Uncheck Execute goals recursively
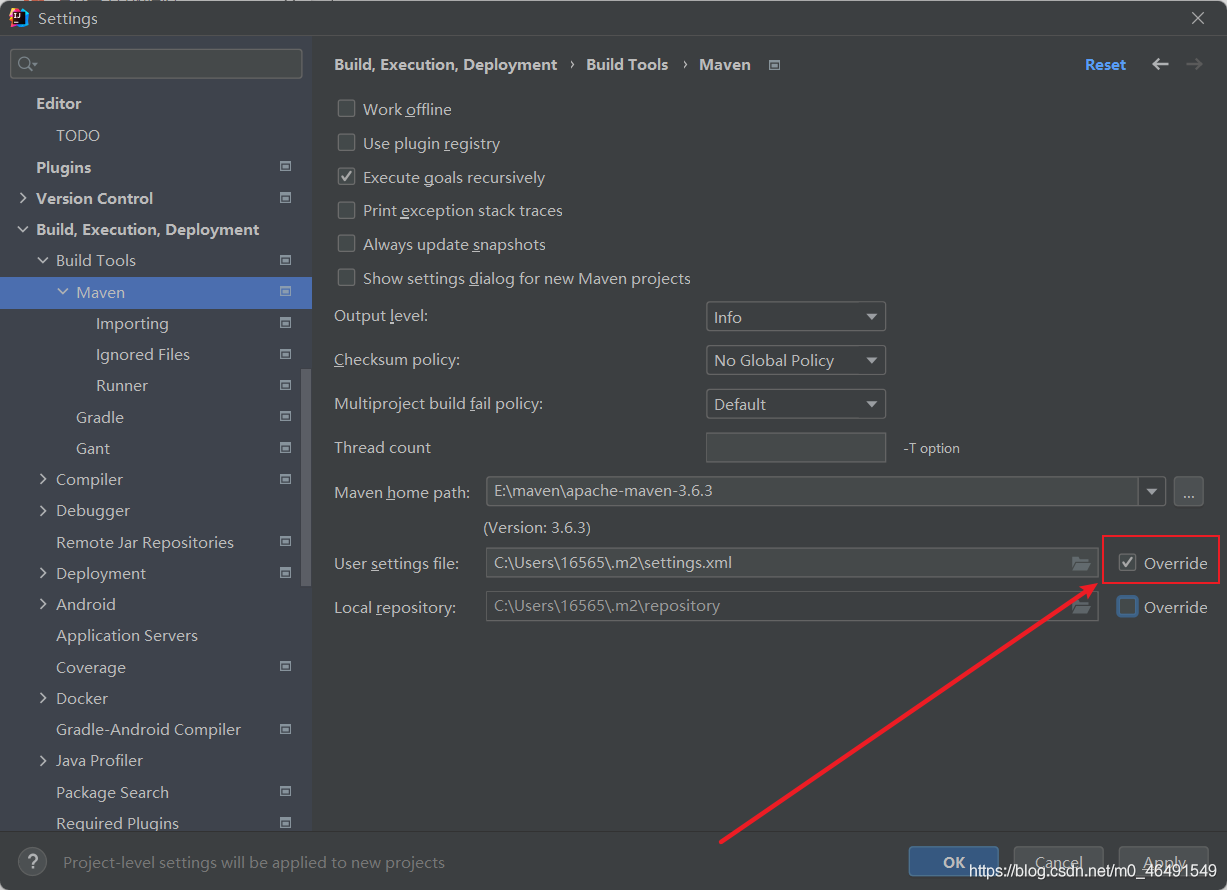The width and height of the screenshot is (1227, 890). click(346, 177)
